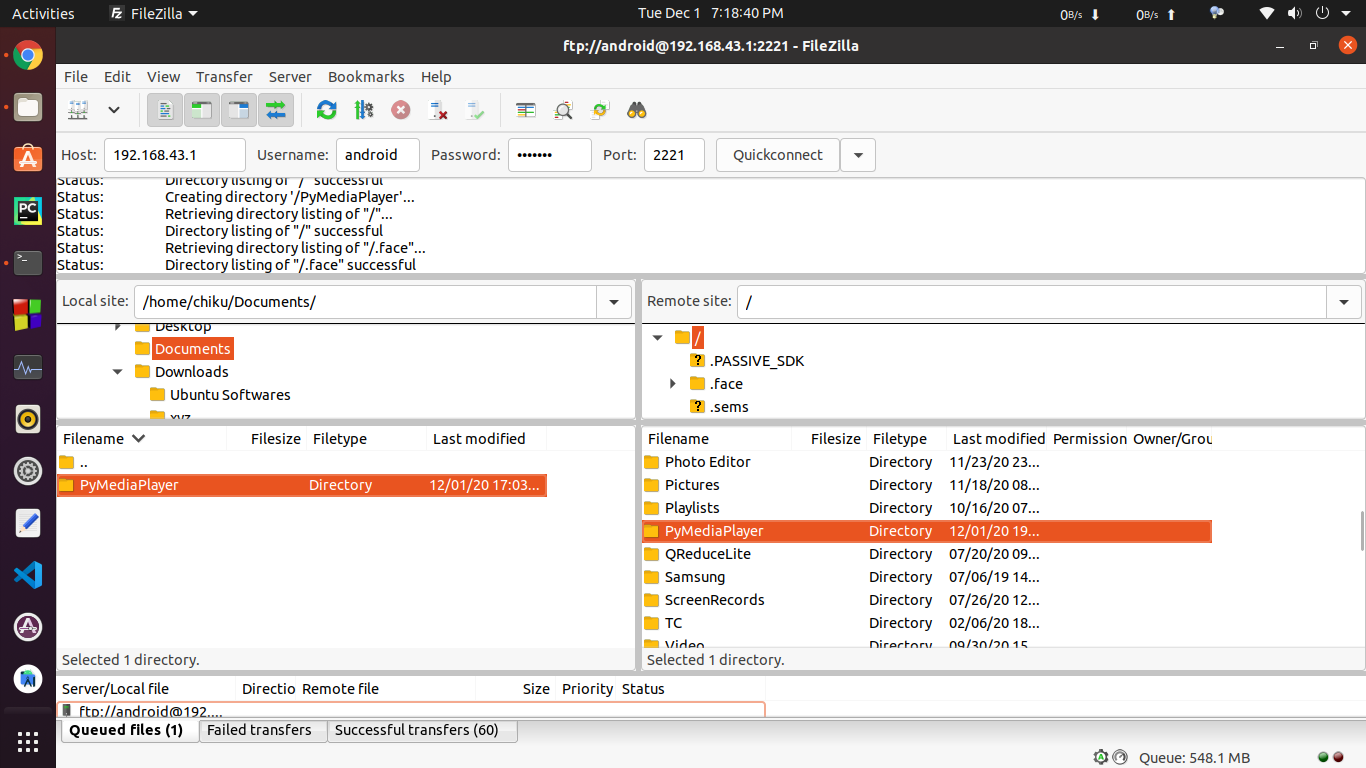Expand the .face folder in the remote tree

coord(673,384)
